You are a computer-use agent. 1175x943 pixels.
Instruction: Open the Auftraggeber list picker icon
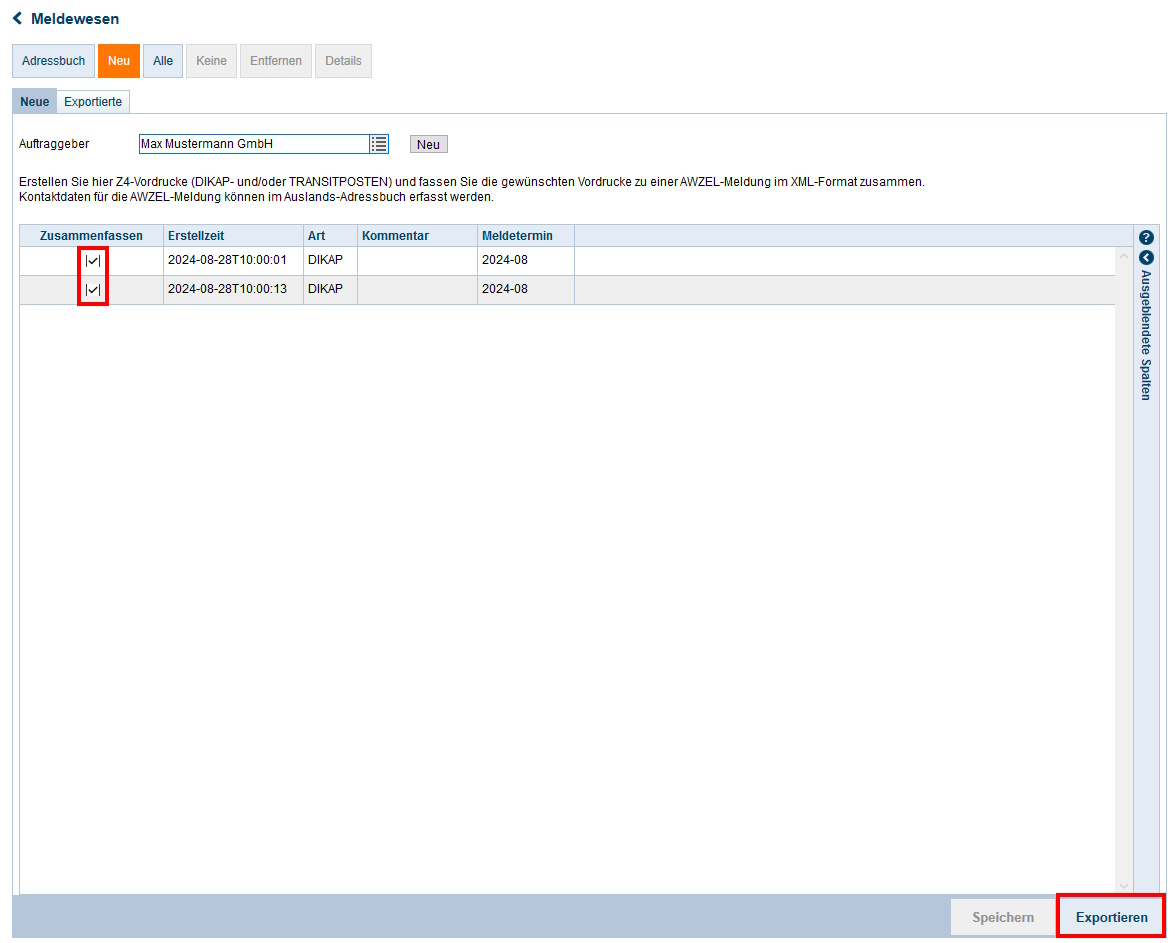pyautogui.click(x=379, y=144)
